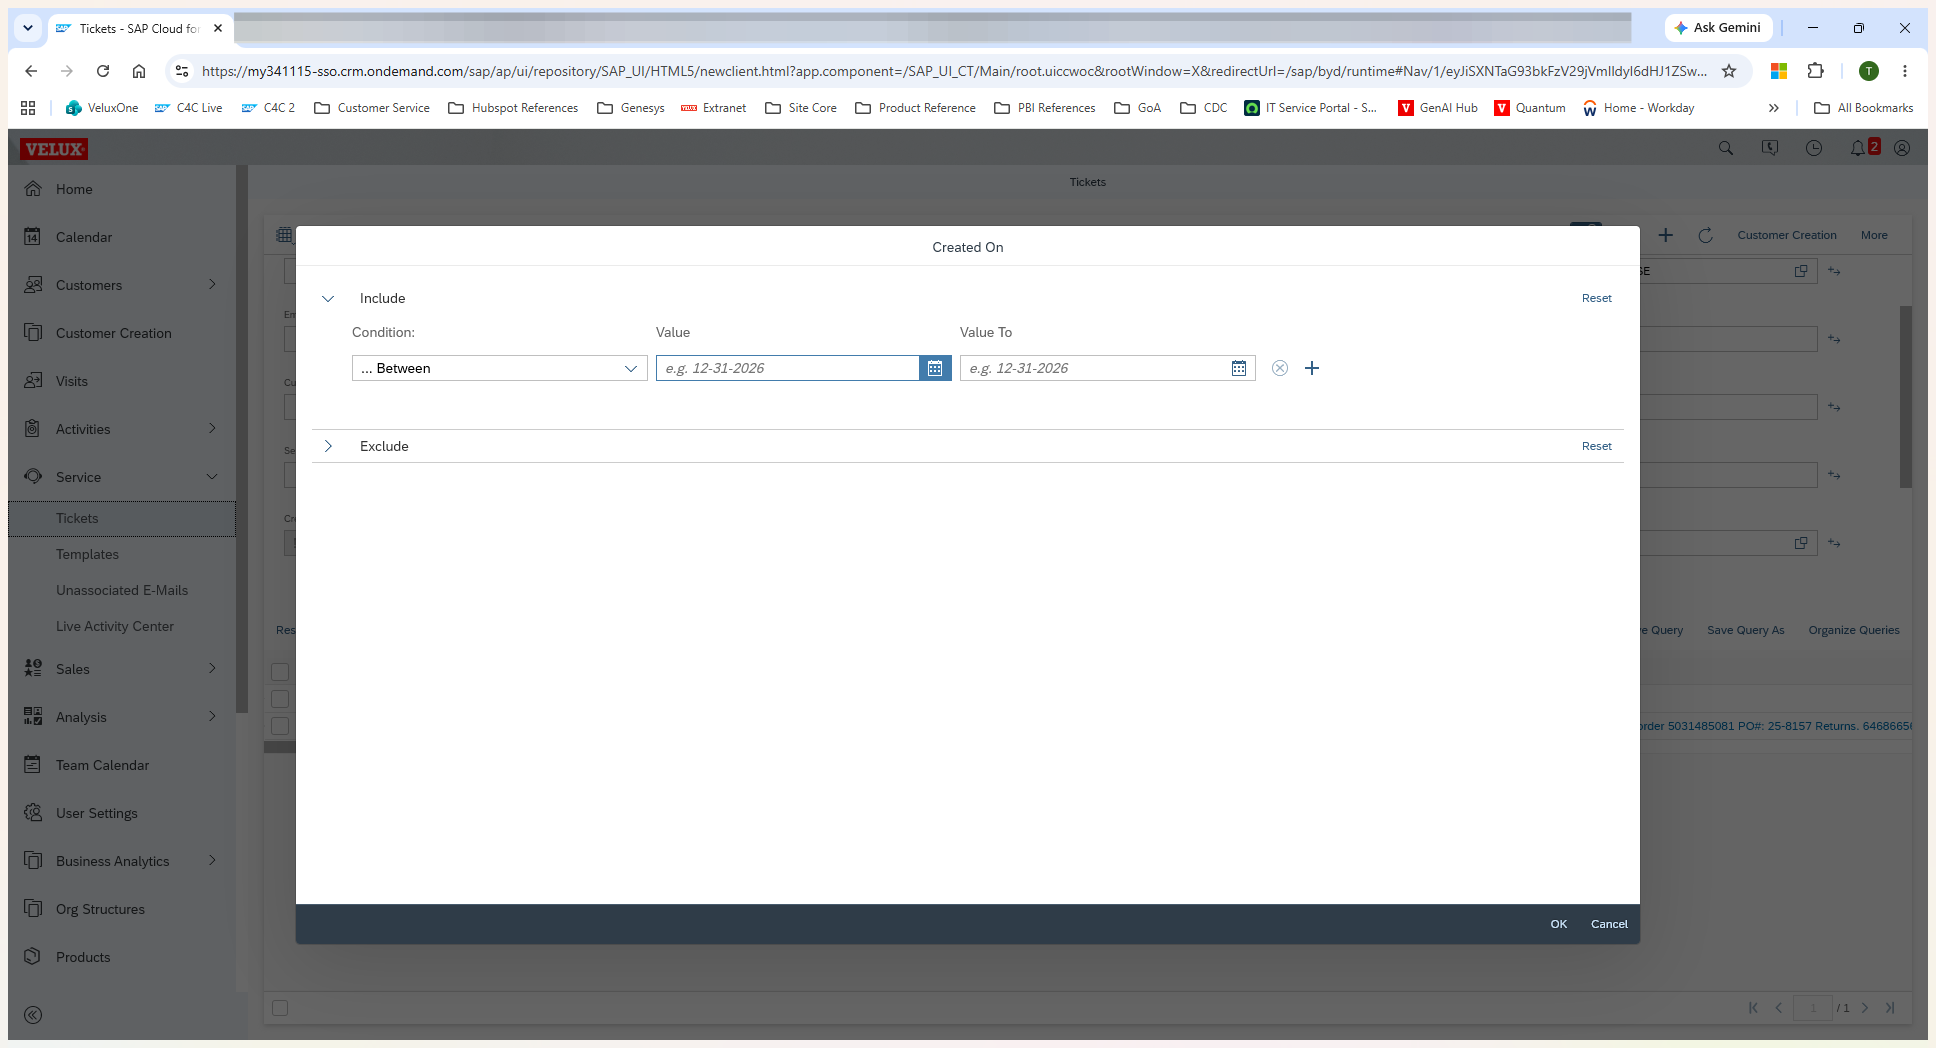
Task: Click OK to confirm the filter
Action: 1559,924
